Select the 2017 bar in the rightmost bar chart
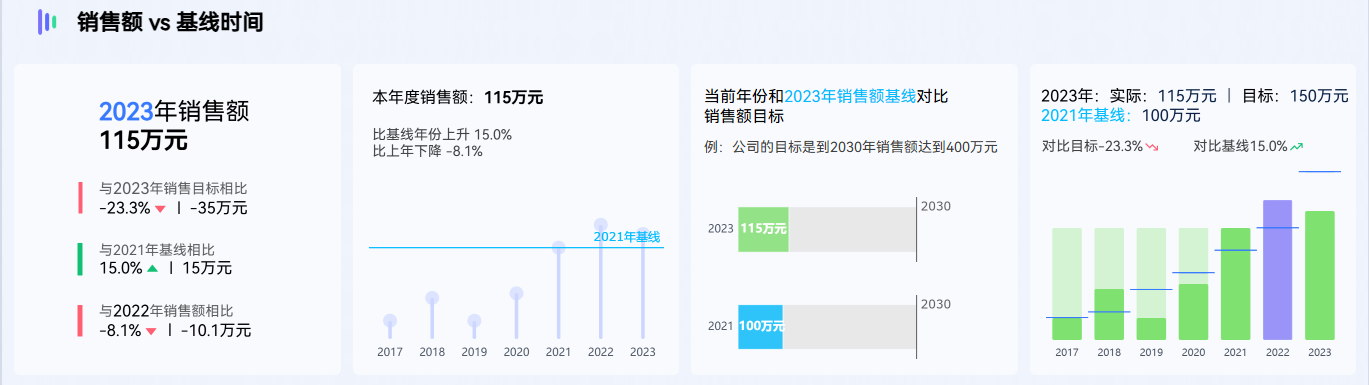 1067,329
